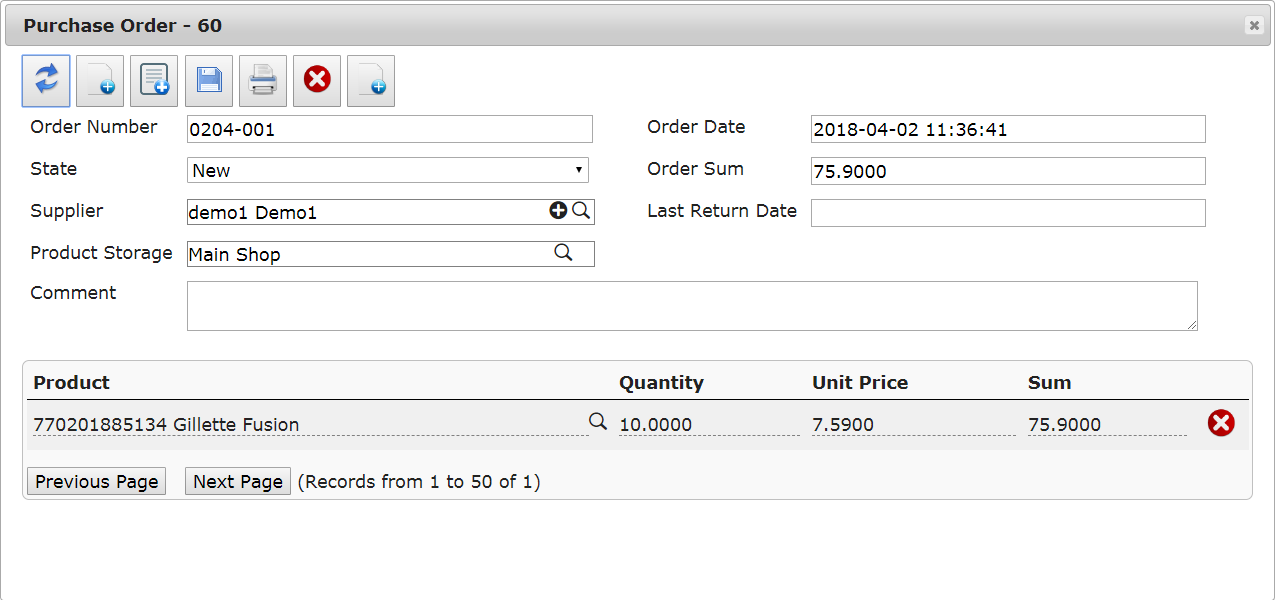The image size is (1275, 600).
Task: Click into the Order Number field
Action: pos(390,129)
